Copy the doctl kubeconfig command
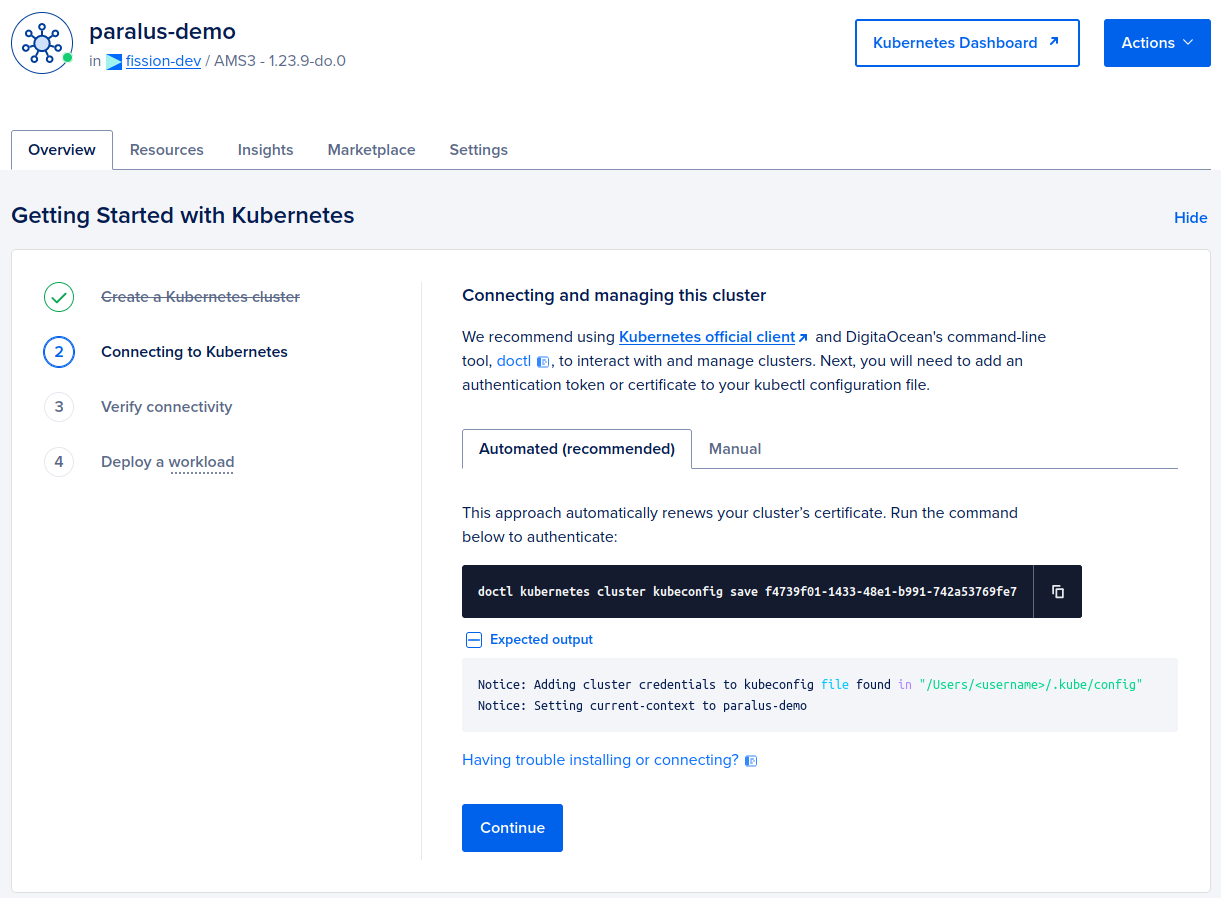1221x898 pixels. pyautogui.click(x=1058, y=591)
